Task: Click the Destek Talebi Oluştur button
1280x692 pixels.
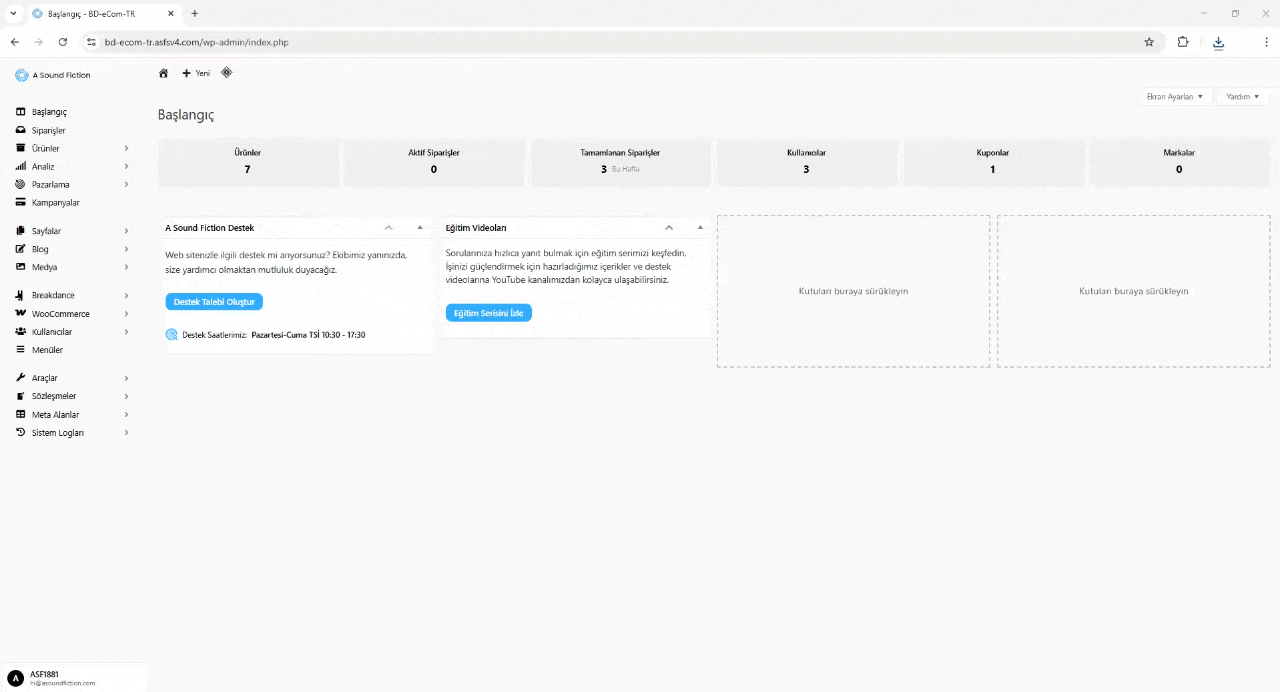Action: (213, 301)
